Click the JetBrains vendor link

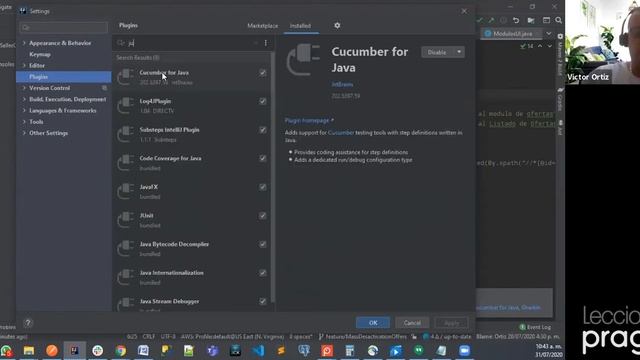tap(342, 84)
